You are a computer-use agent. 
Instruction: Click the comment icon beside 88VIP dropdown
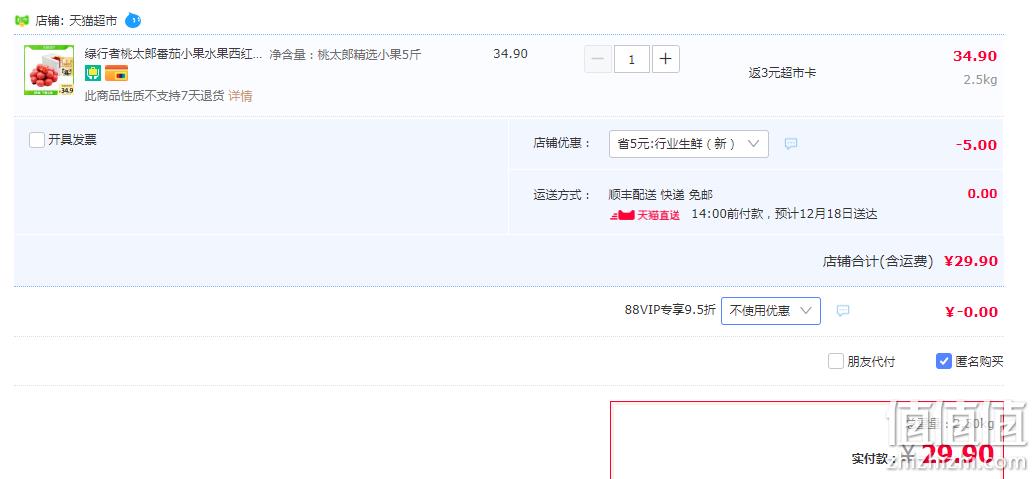tap(842, 311)
